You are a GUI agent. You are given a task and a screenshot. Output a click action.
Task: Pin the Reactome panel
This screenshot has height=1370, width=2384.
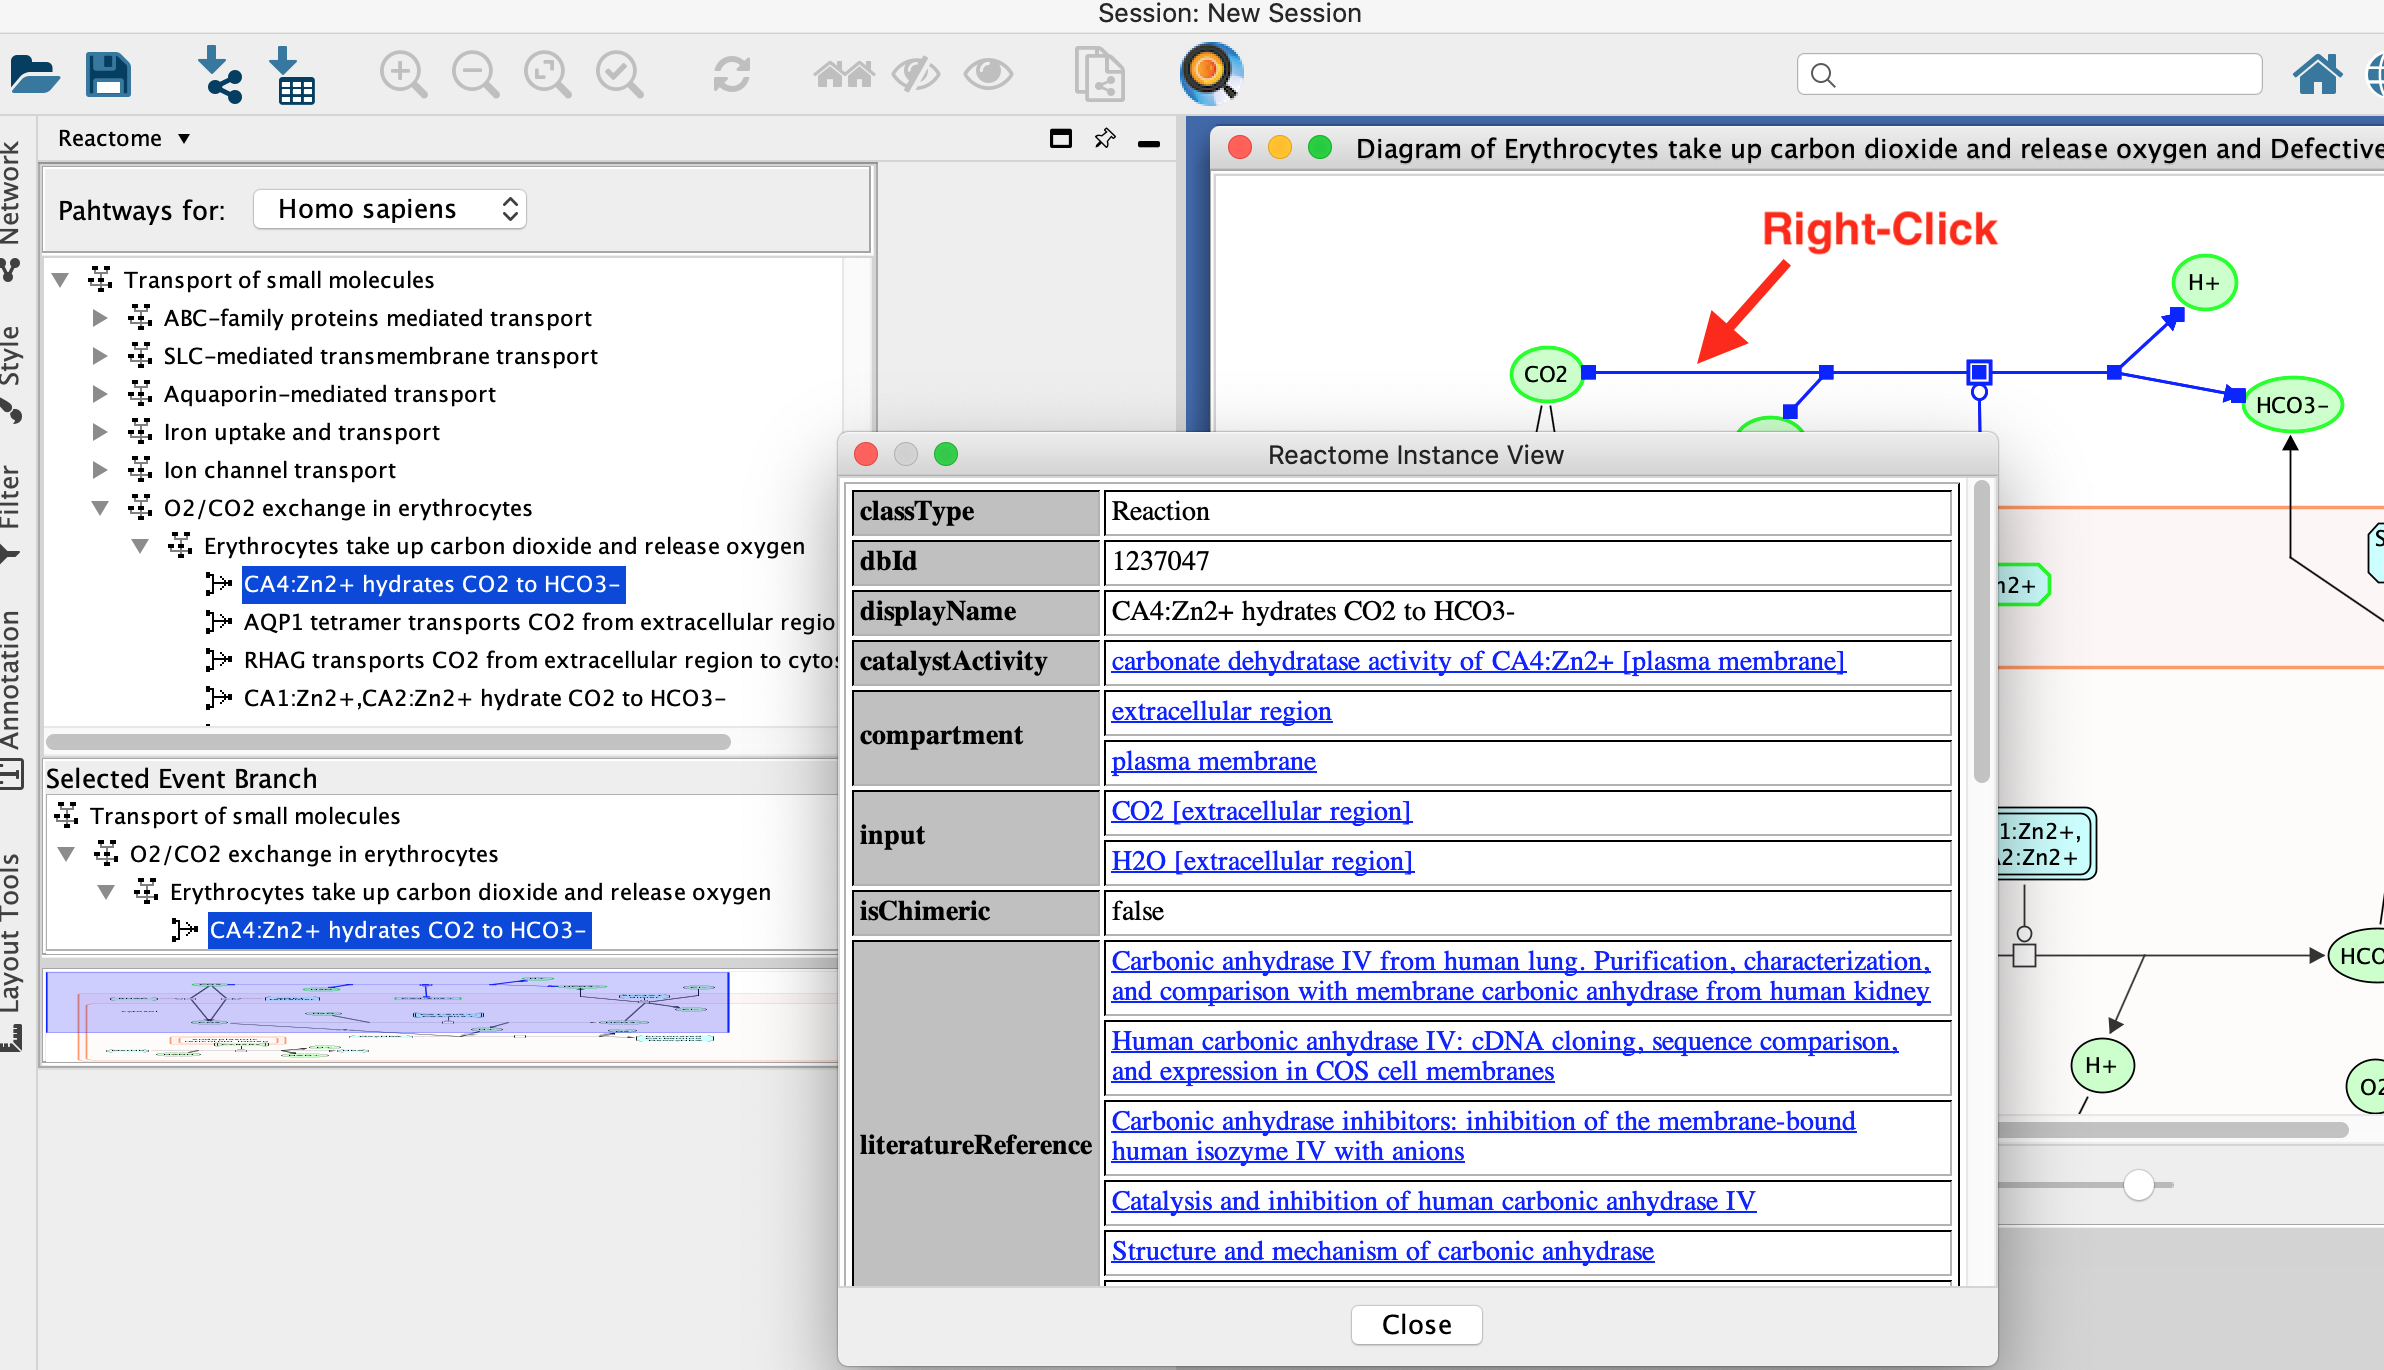tap(1105, 139)
